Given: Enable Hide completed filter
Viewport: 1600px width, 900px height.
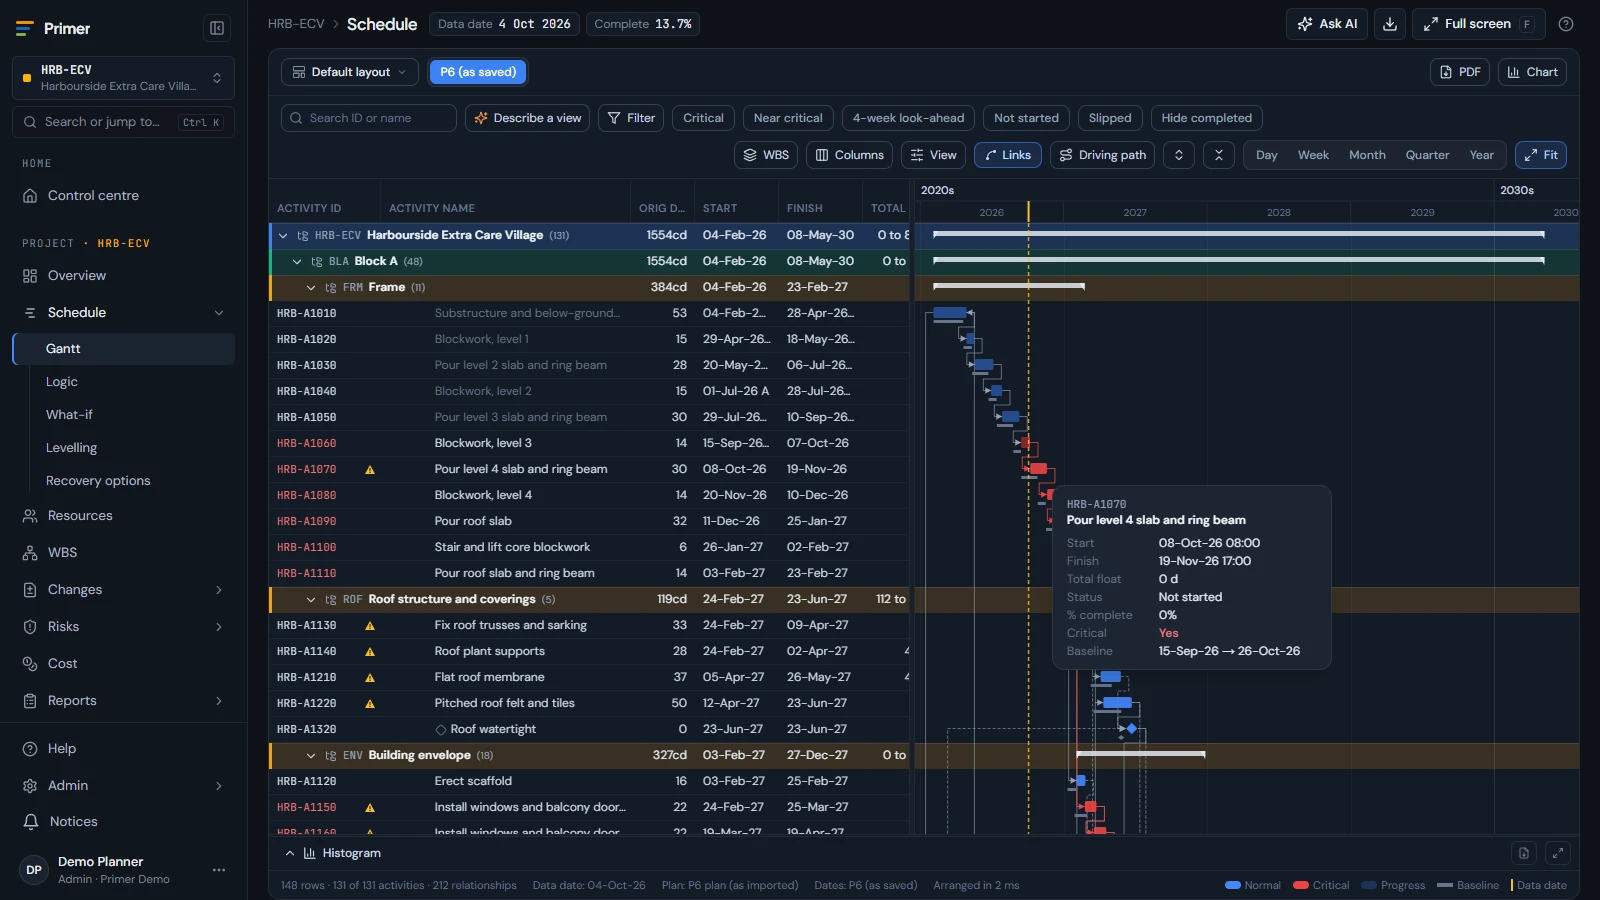Looking at the screenshot, I should click(x=1206, y=118).
